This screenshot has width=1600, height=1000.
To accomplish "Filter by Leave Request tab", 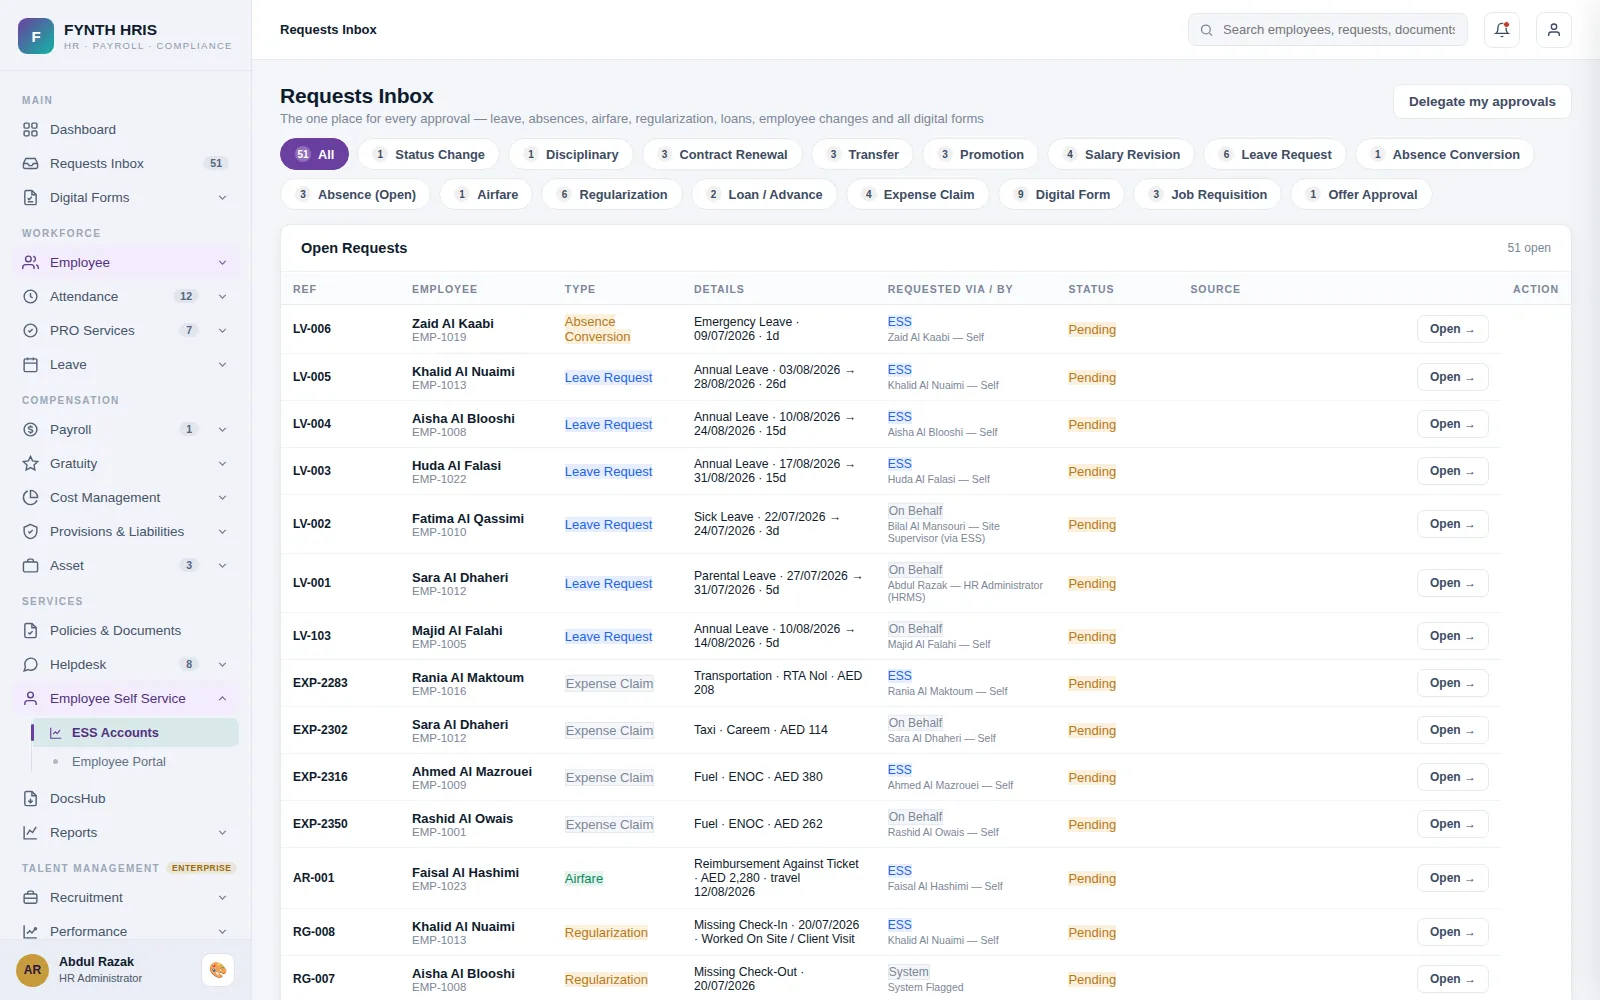I will (x=1275, y=155).
